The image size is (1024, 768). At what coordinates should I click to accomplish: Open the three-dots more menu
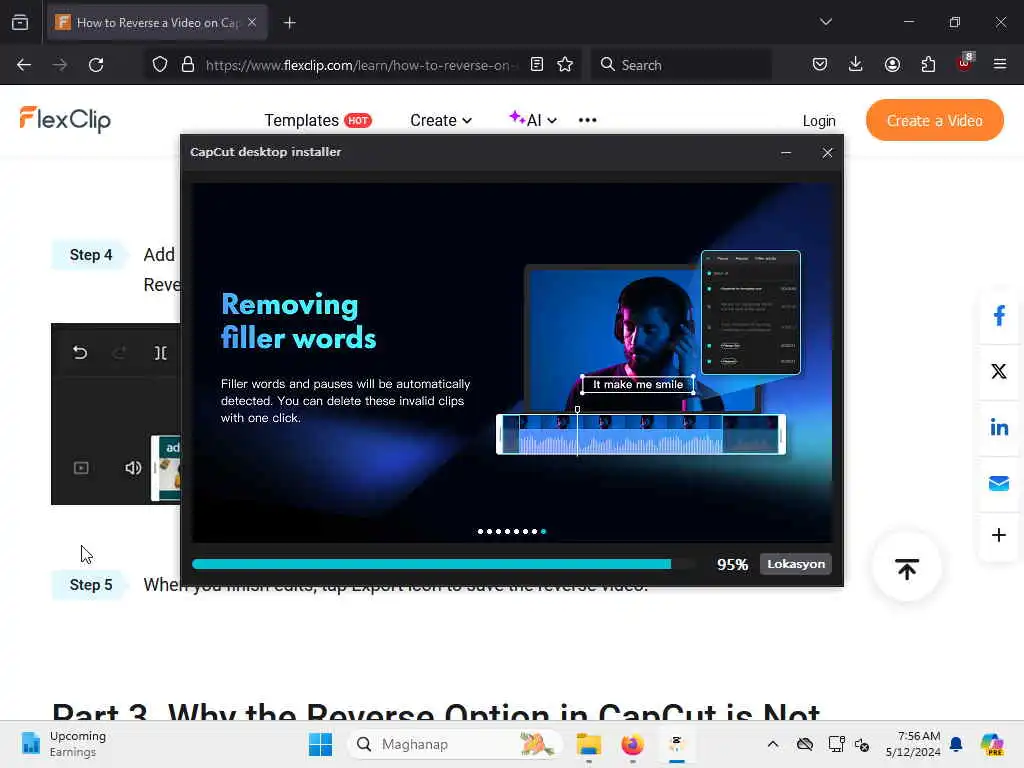(x=587, y=120)
